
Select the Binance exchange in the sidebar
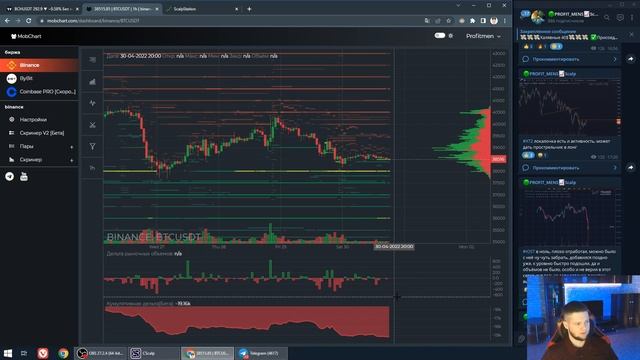click(39, 65)
